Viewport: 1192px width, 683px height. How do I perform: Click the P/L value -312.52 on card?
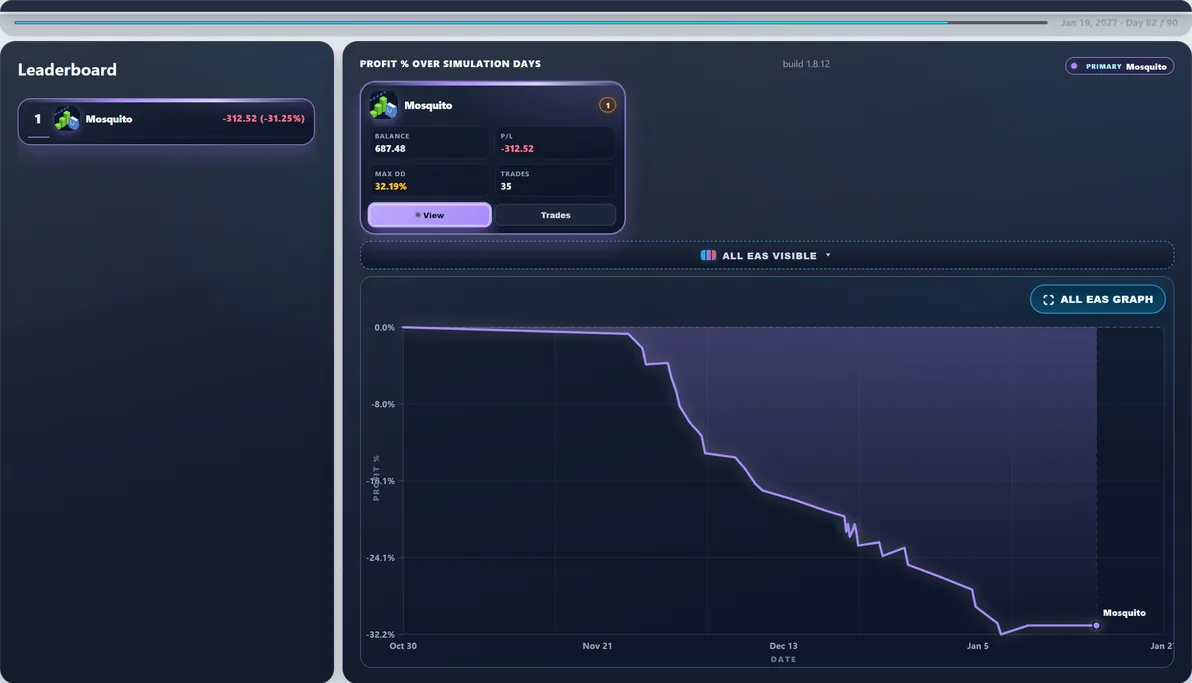point(517,148)
